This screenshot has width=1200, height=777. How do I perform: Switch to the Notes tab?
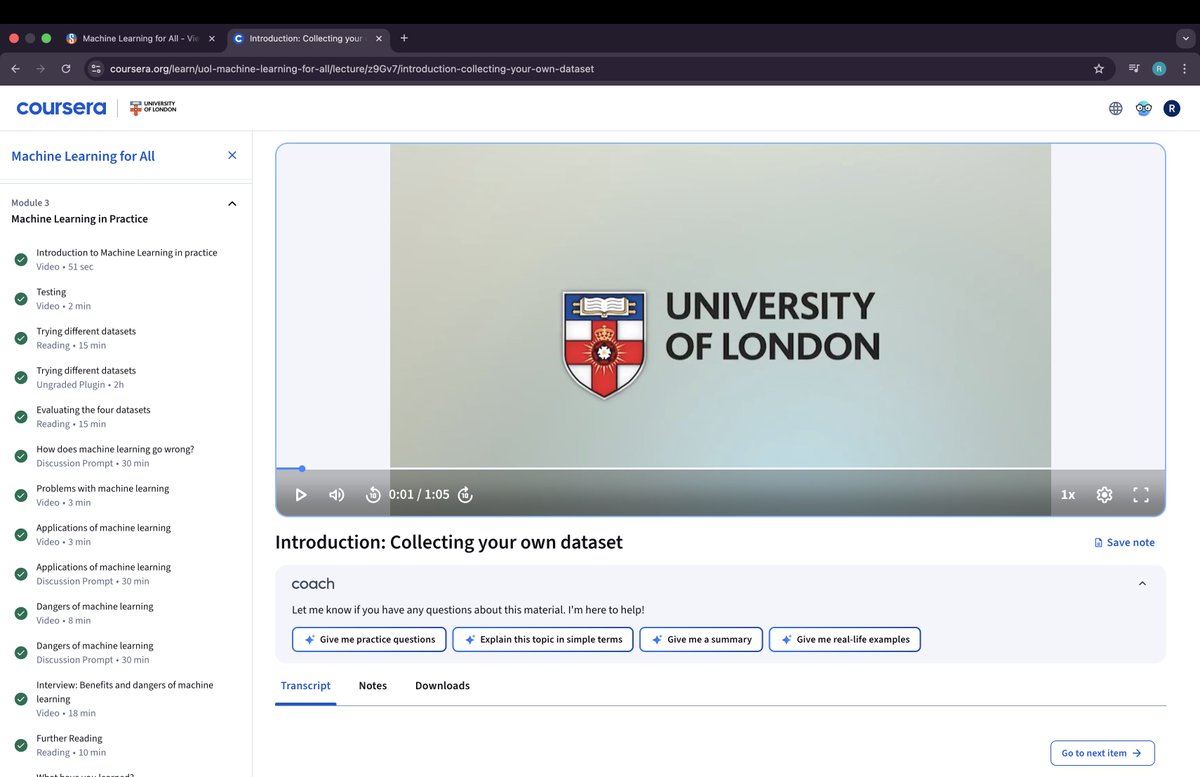(373, 686)
